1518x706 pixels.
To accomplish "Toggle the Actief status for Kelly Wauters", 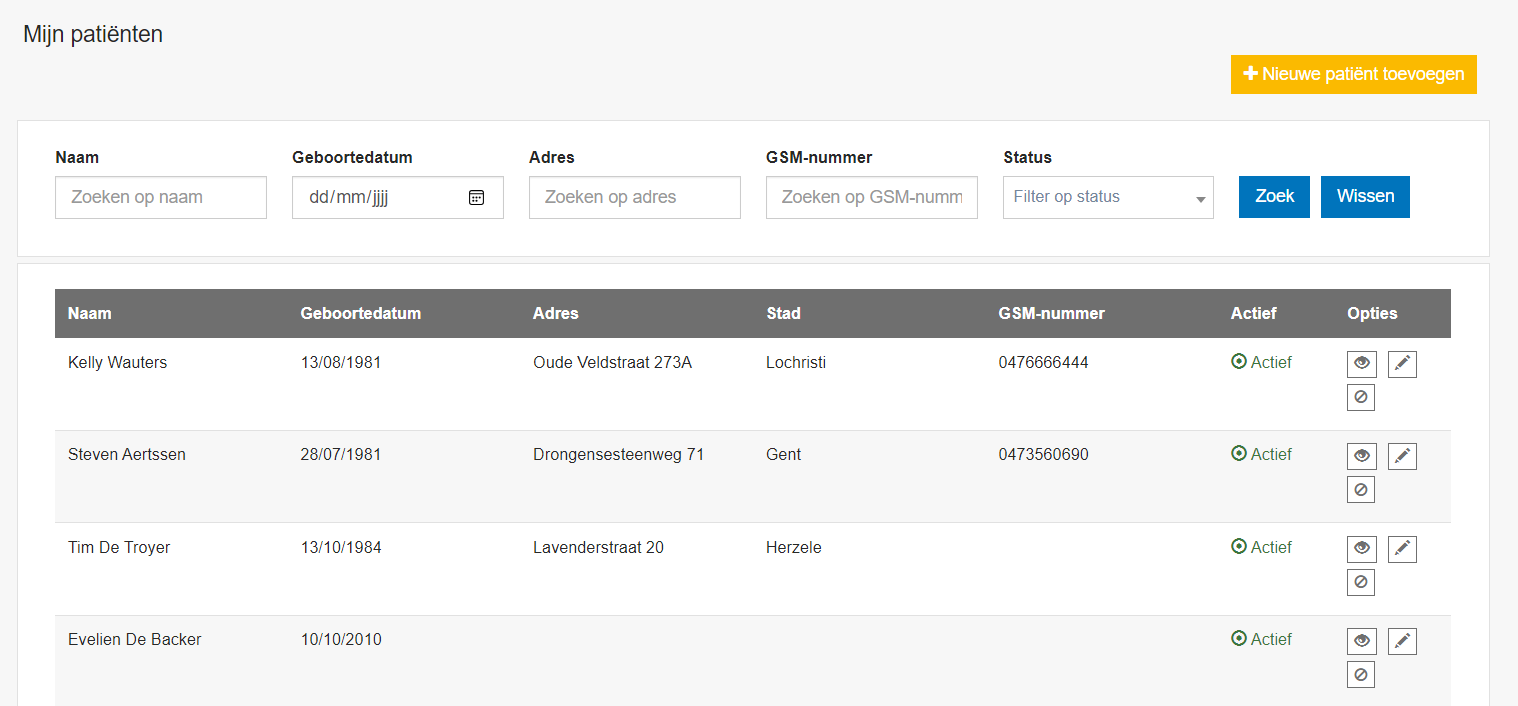I will (x=1261, y=362).
